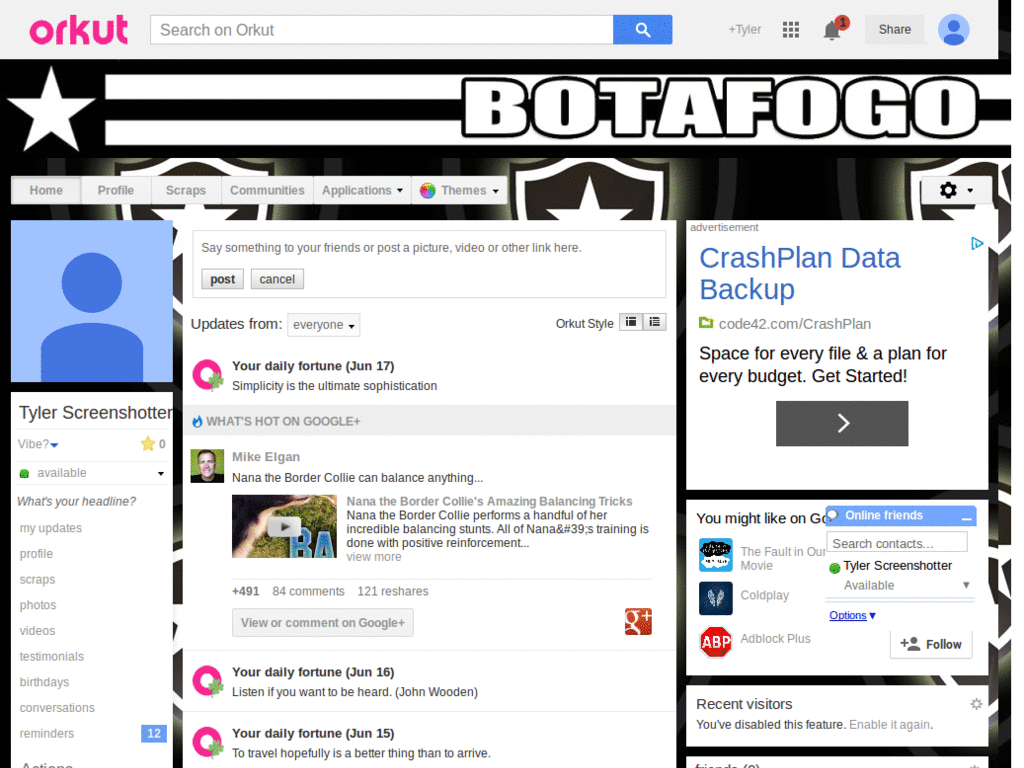Image resolution: width=1024 pixels, height=768 pixels.
Task: Click the Recent visitors settings gear
Action: 976,704
